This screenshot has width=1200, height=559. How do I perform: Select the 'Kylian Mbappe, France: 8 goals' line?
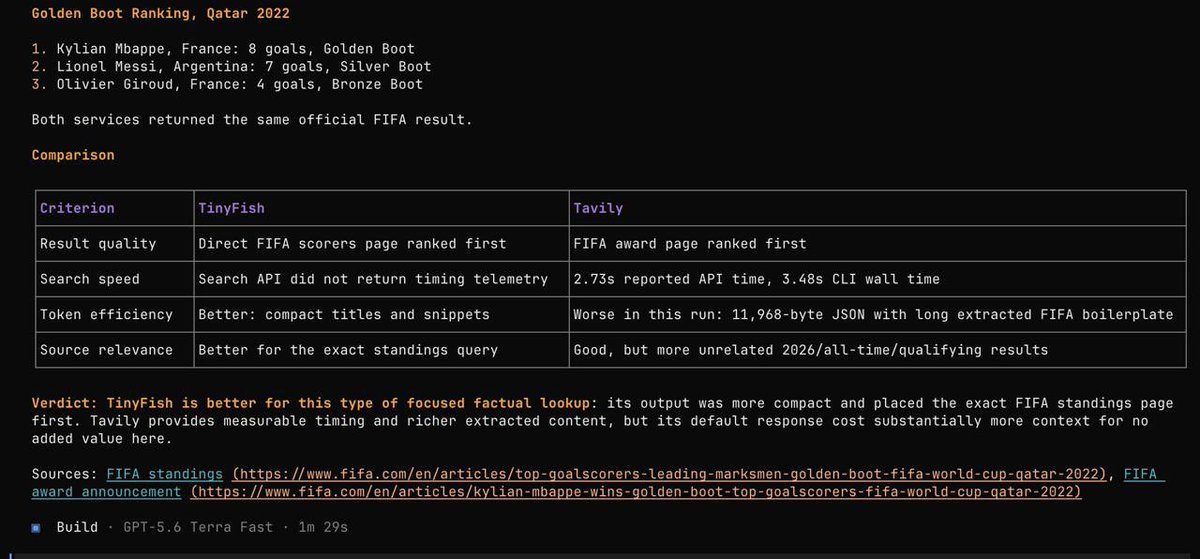223,48
